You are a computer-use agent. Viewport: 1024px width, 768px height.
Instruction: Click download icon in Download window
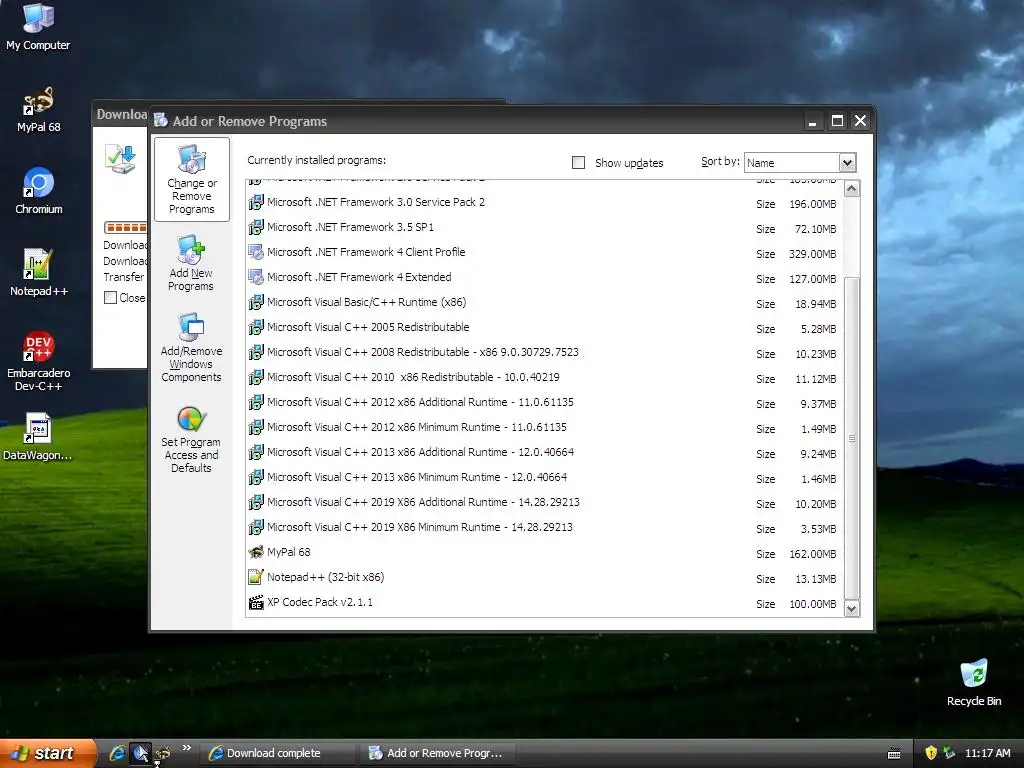pos(121,159)
